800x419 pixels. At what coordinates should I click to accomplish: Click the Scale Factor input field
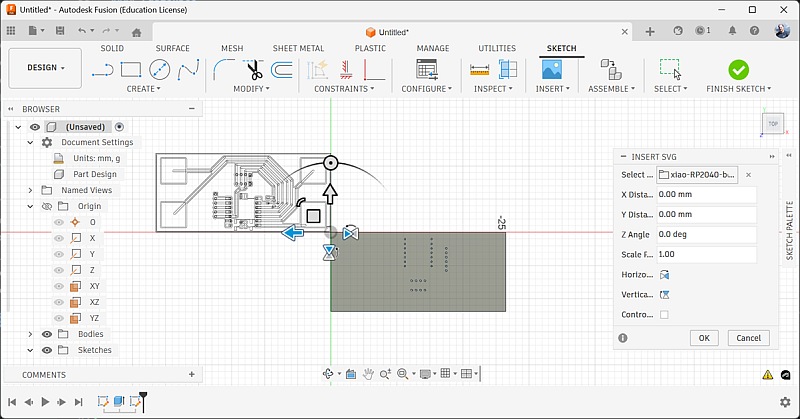[706, 254]
